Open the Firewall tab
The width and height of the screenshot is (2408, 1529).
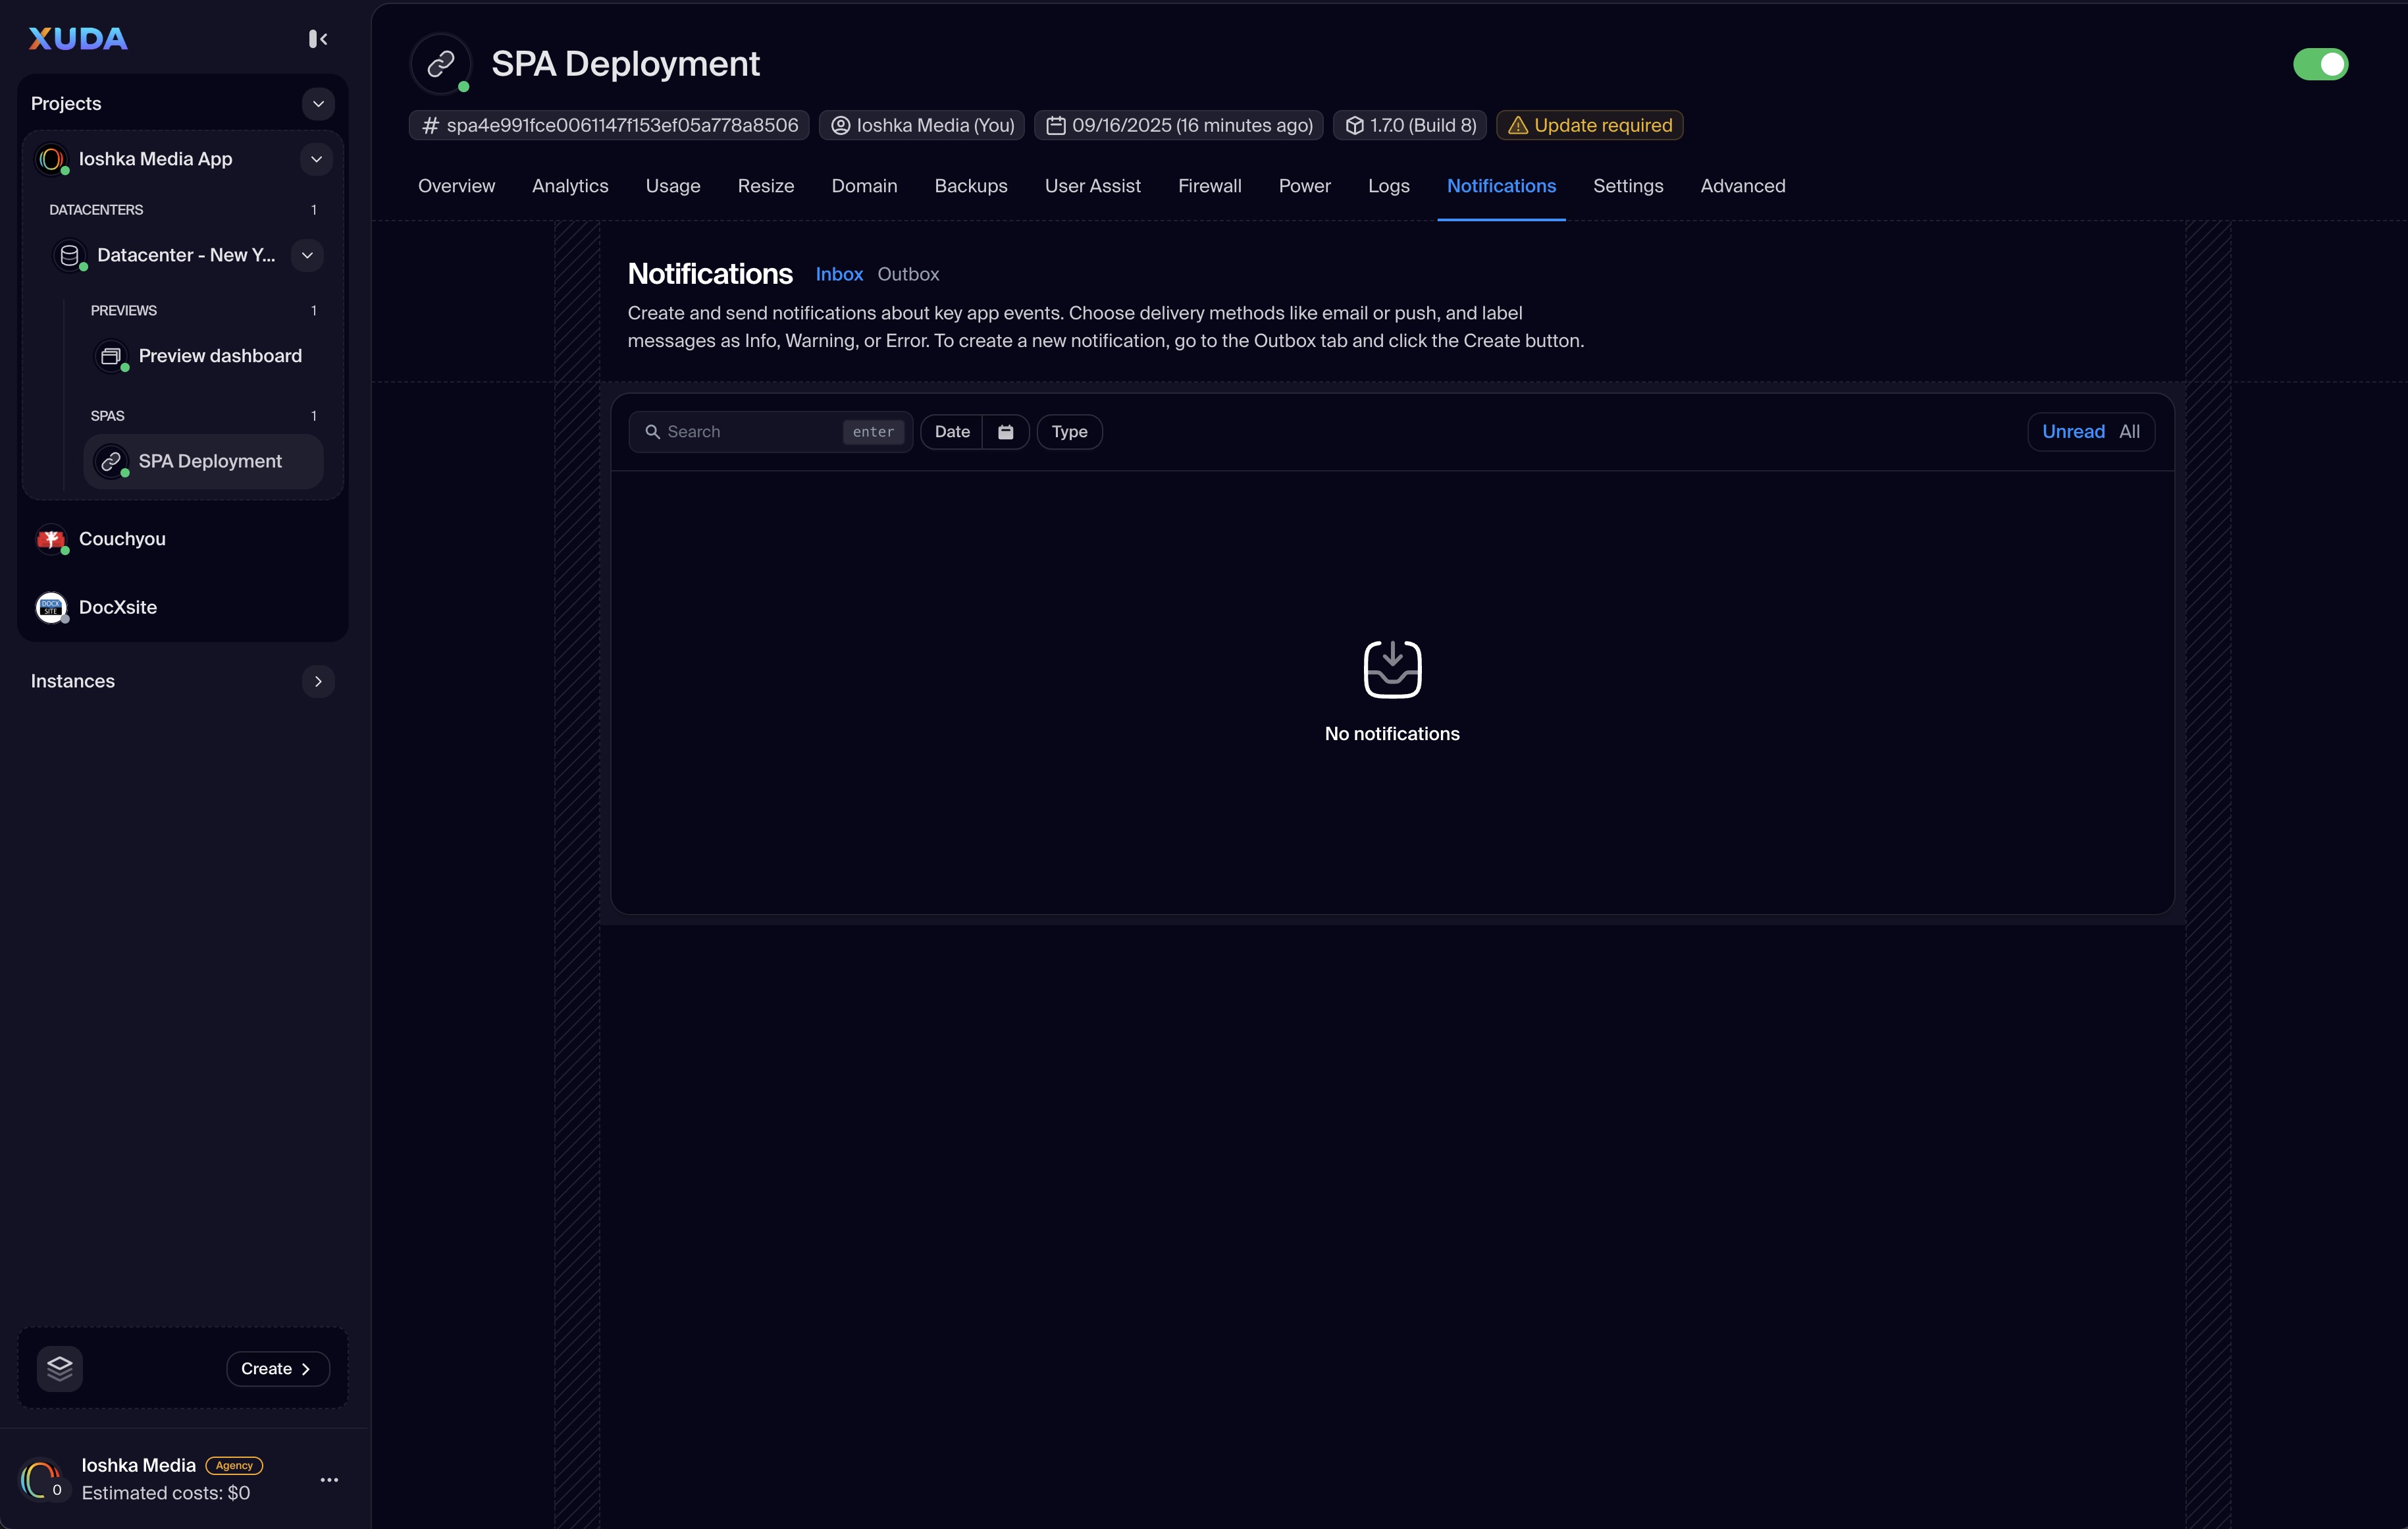point(1209,186)
